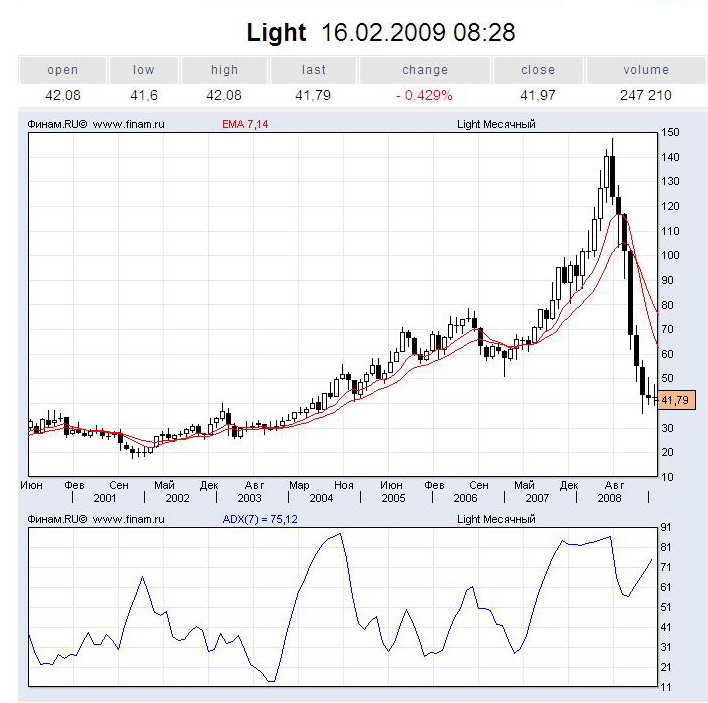
Task: Select the 'volume' column header
Action: pos(645,70)
